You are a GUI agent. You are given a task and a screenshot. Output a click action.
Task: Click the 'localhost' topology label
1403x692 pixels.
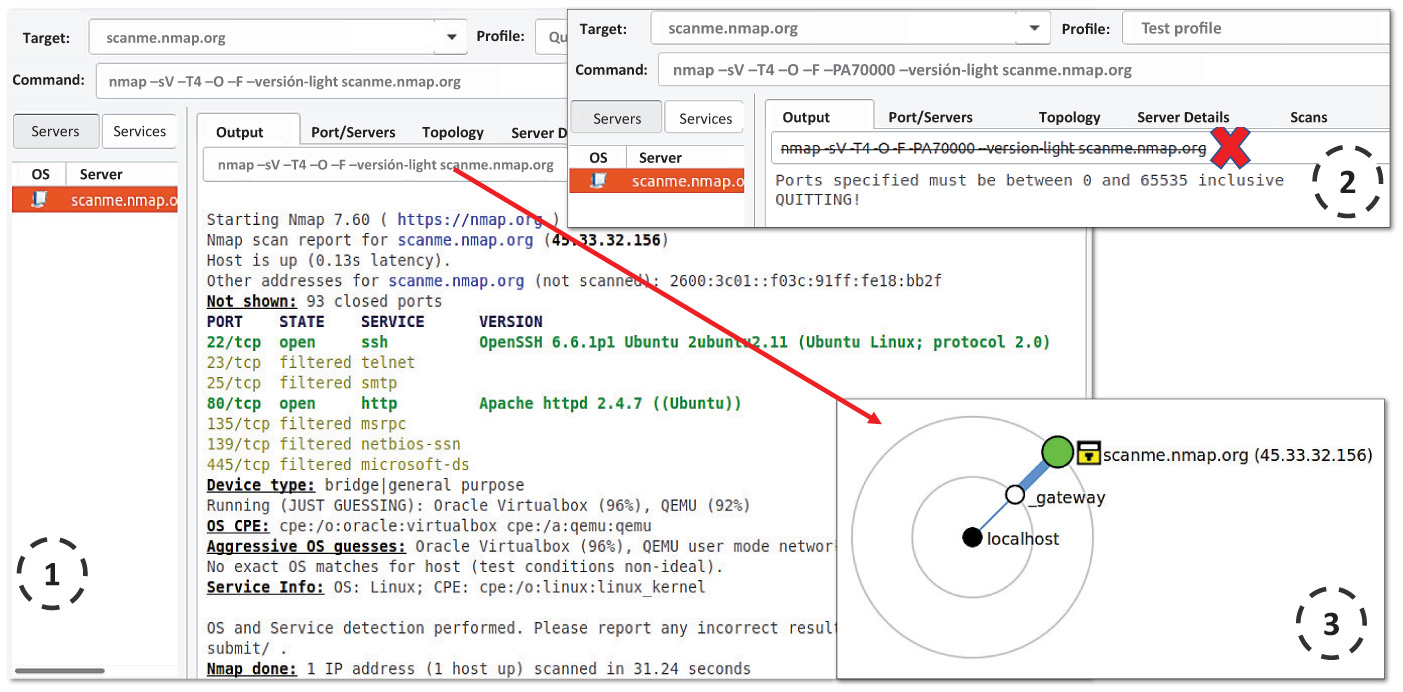1023,539
